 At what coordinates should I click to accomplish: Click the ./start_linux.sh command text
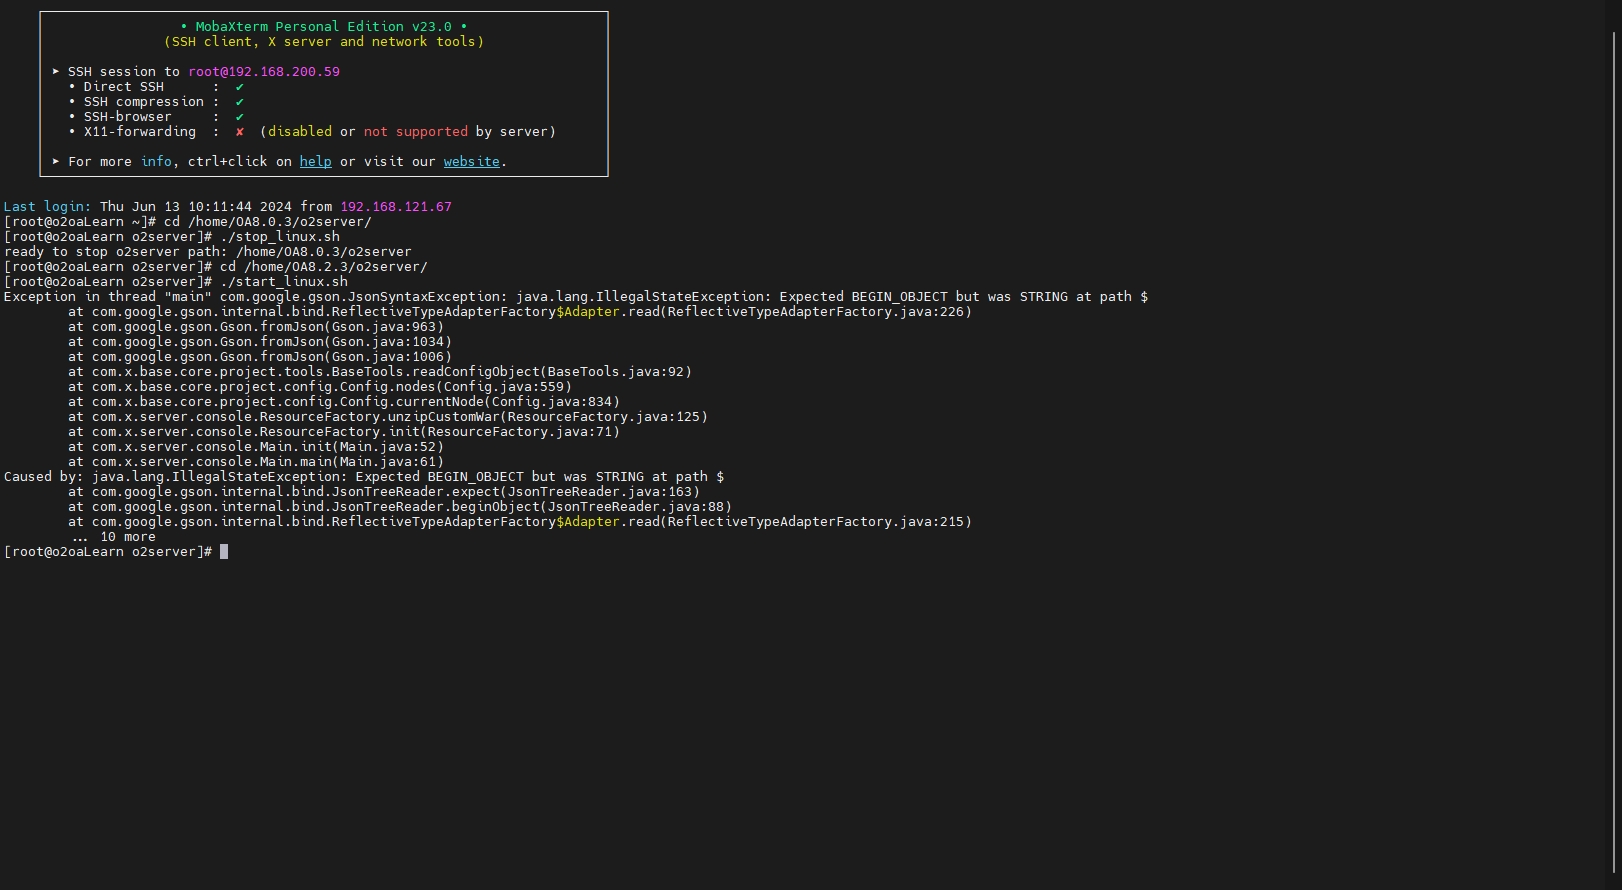point(284,282)
